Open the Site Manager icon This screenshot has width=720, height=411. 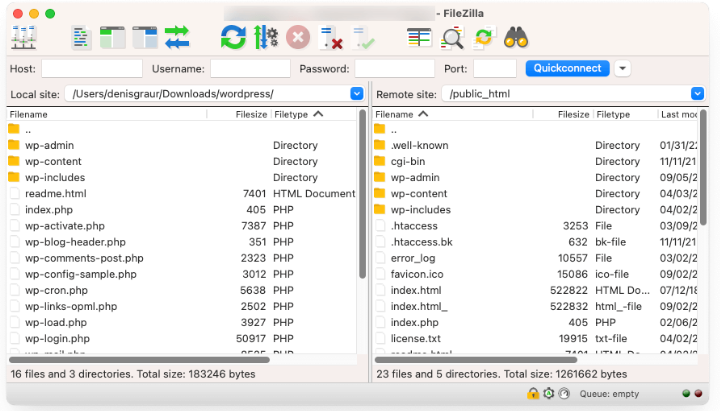pos(23,37)
